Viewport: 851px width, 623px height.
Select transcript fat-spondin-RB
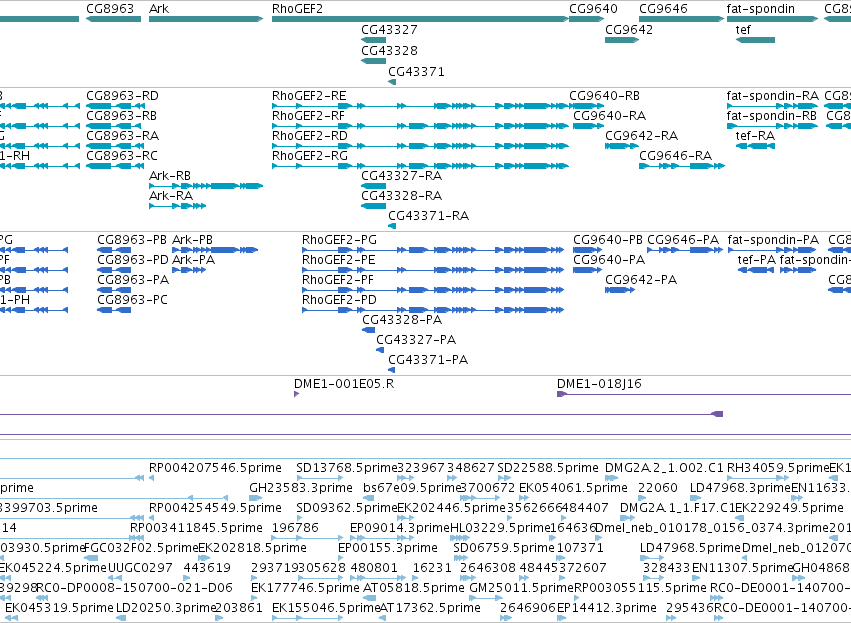[772, 116]
